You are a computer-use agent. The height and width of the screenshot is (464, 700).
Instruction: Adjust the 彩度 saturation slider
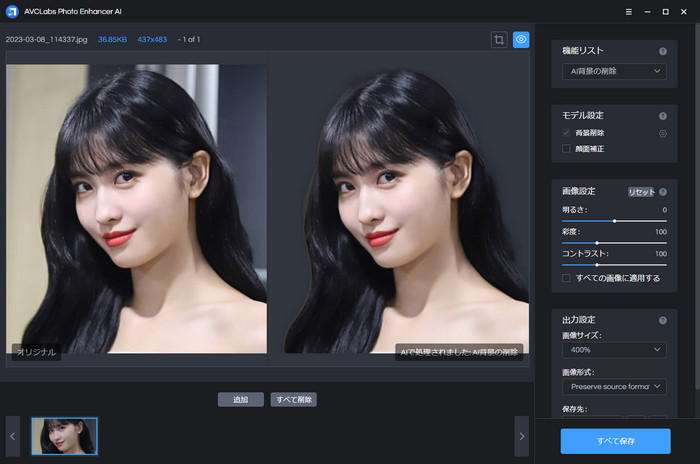coord(614,243)
